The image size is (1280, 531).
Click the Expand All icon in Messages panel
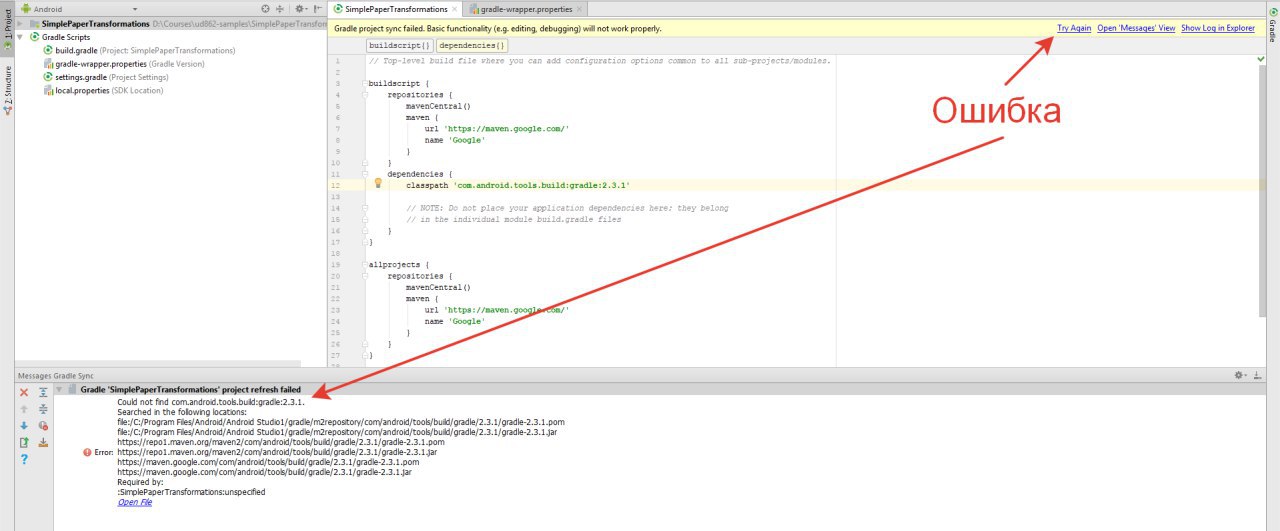pyautogui.click(x=43, y=393)
